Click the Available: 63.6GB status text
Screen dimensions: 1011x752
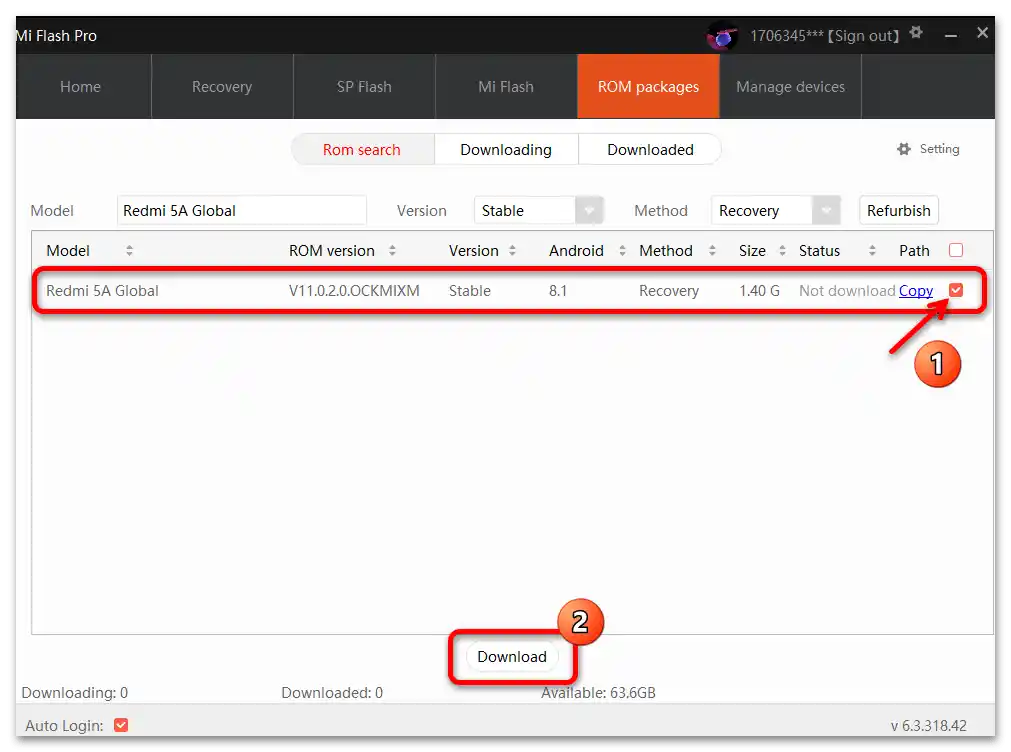pyautogui.click(x=598, y=693)
